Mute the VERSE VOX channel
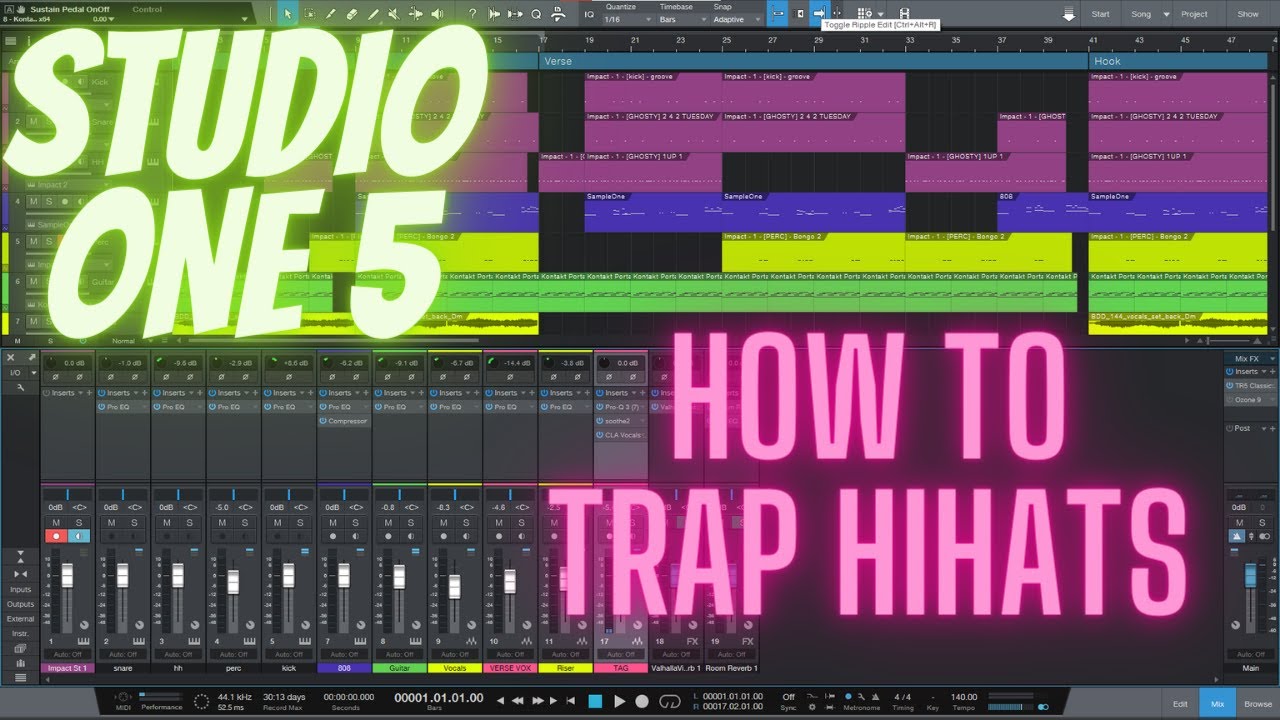The height and width of the screenshot is (720, 1280). click(x=499, y=523)
